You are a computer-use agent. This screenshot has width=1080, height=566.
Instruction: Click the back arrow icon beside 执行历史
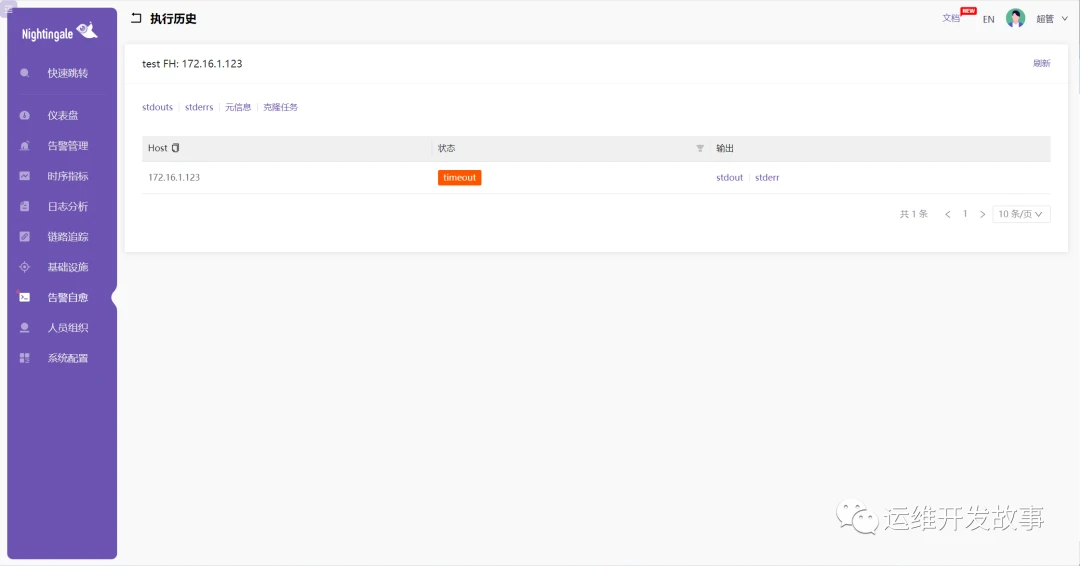pos(136,19)
